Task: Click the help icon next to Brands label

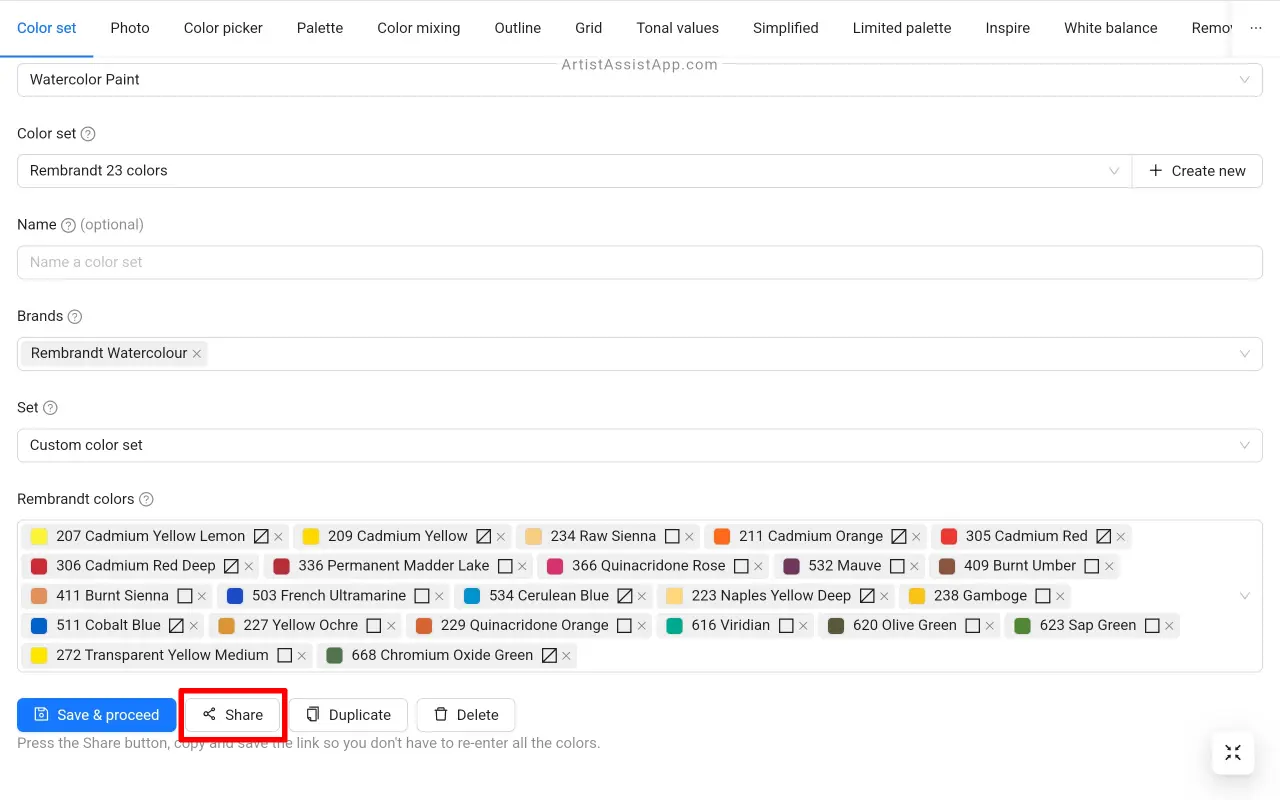Action: tap(74, 317)
